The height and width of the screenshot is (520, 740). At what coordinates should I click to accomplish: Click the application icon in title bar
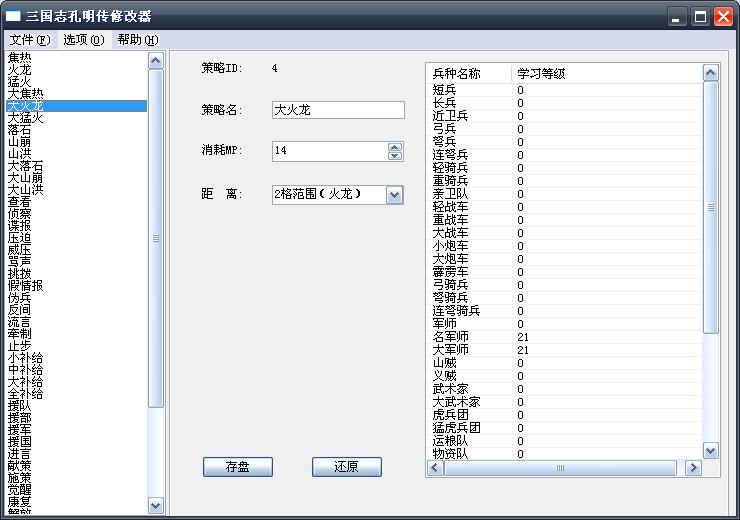point(14,16)
